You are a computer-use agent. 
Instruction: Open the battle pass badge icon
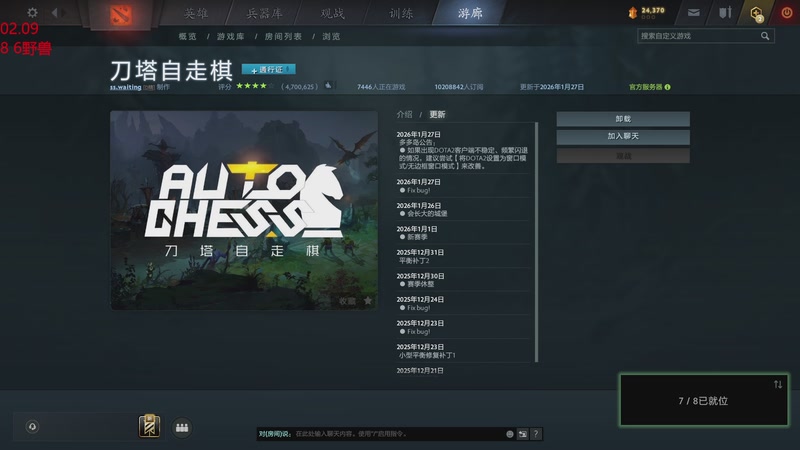149,426
